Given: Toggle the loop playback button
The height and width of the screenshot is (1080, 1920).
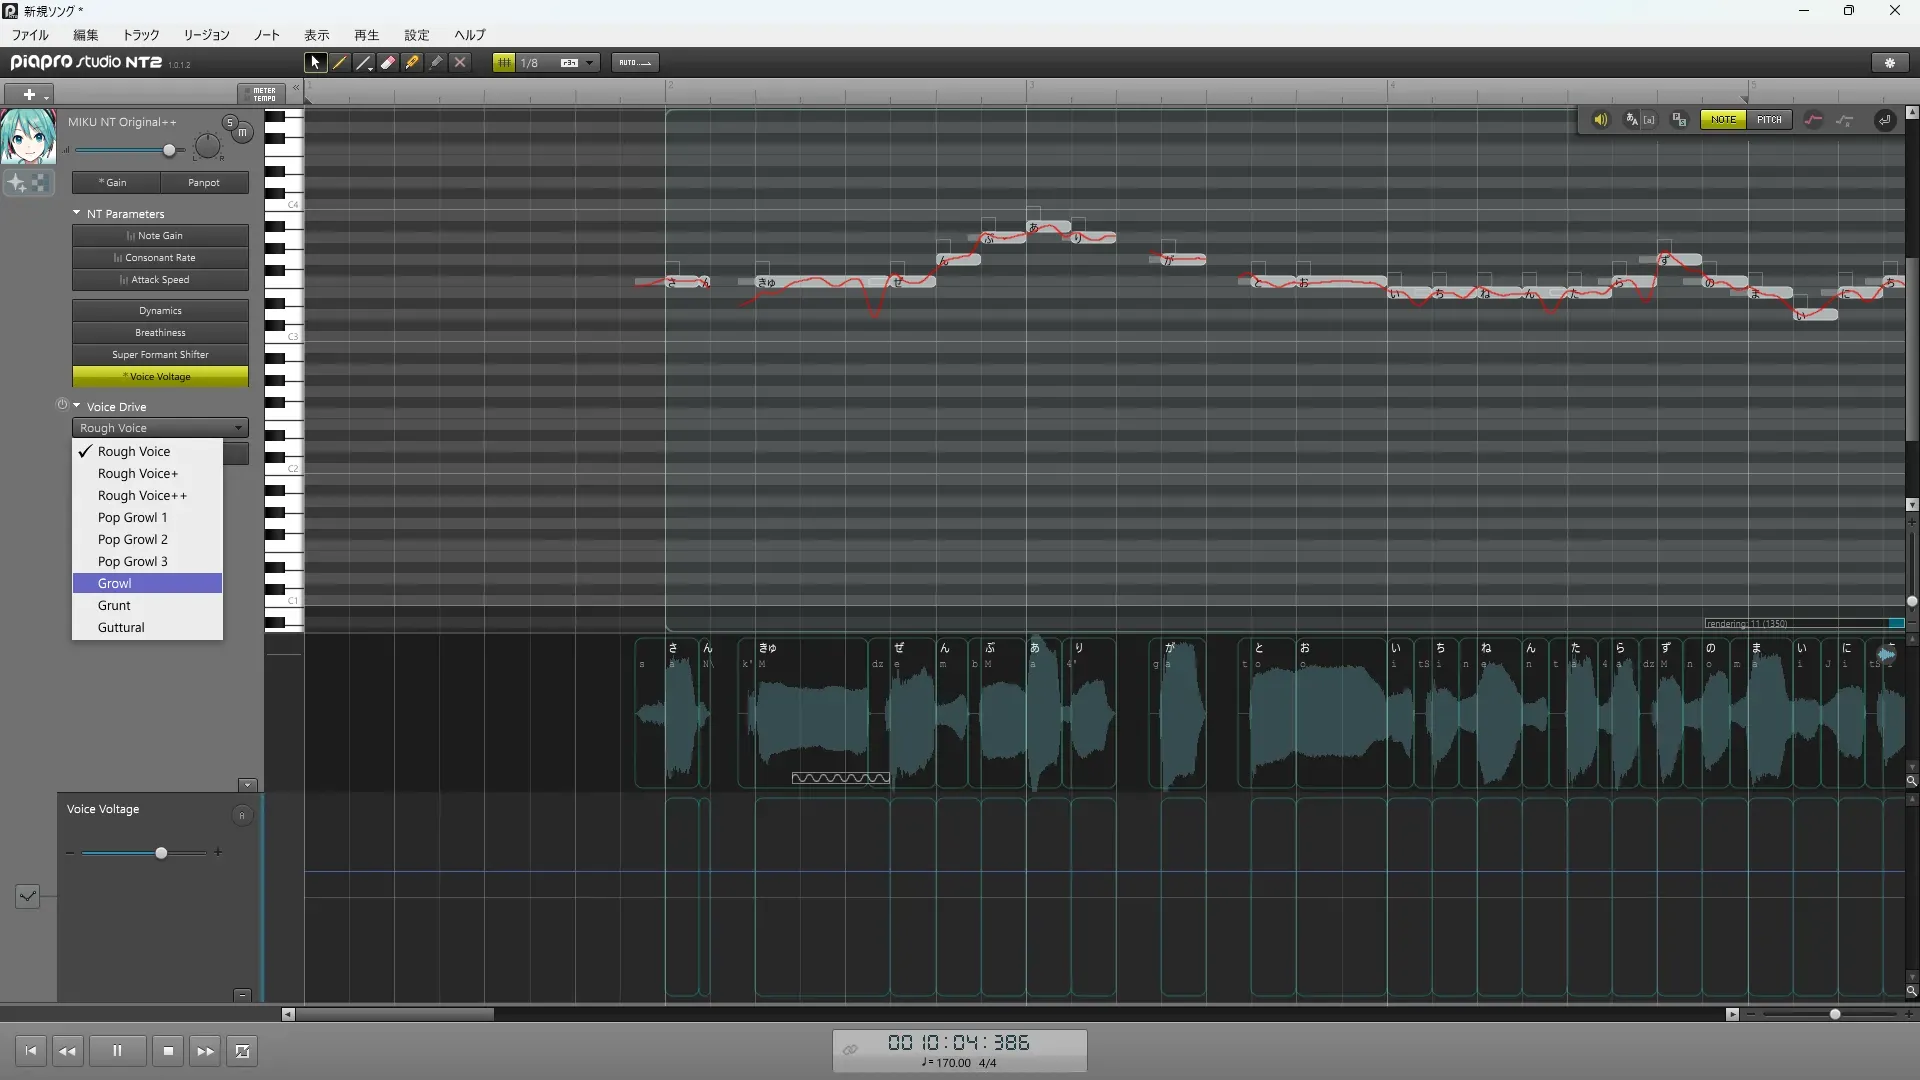Looking at the screenshot, I should 242,1051.
